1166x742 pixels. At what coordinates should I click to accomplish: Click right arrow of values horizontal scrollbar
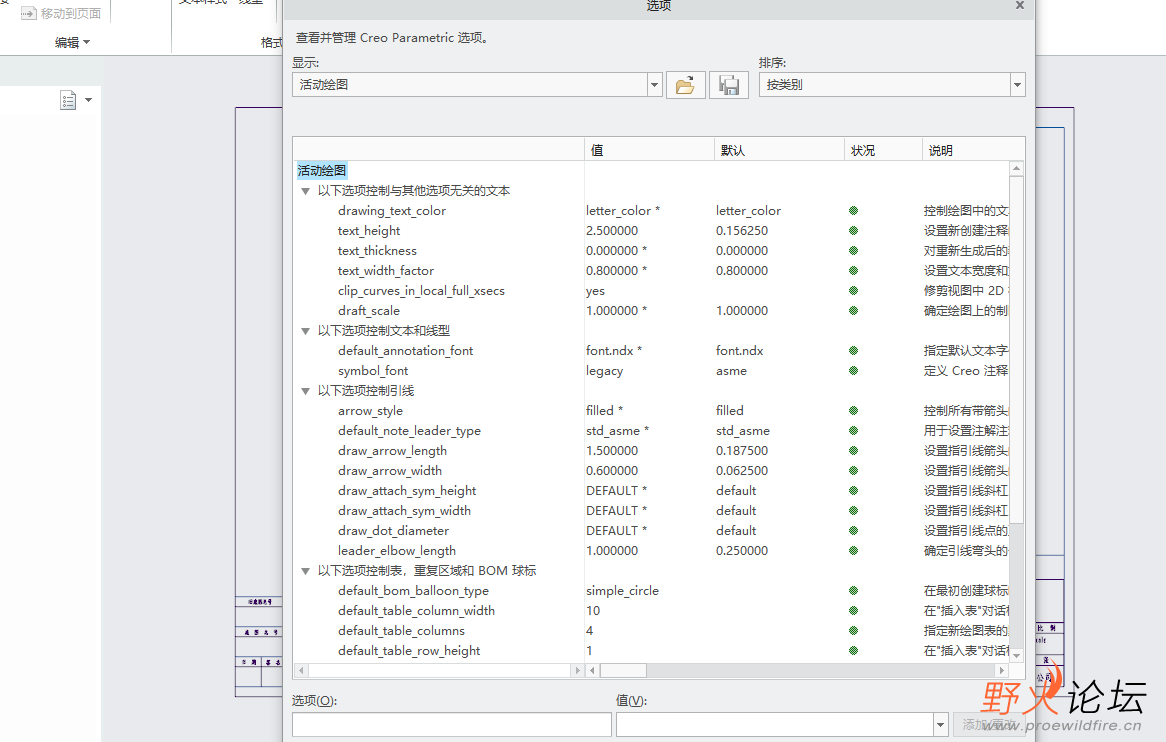tap(1002, 671)
